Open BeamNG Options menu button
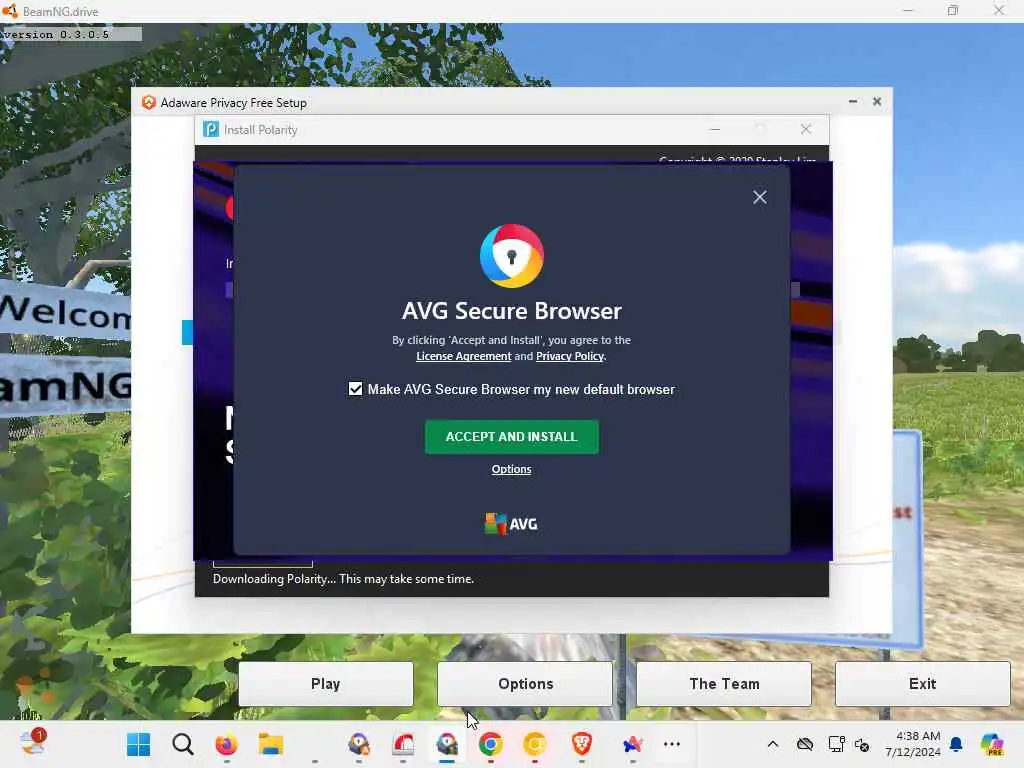This screenshot has height=768, width=1024. click(x=526, y=684)
